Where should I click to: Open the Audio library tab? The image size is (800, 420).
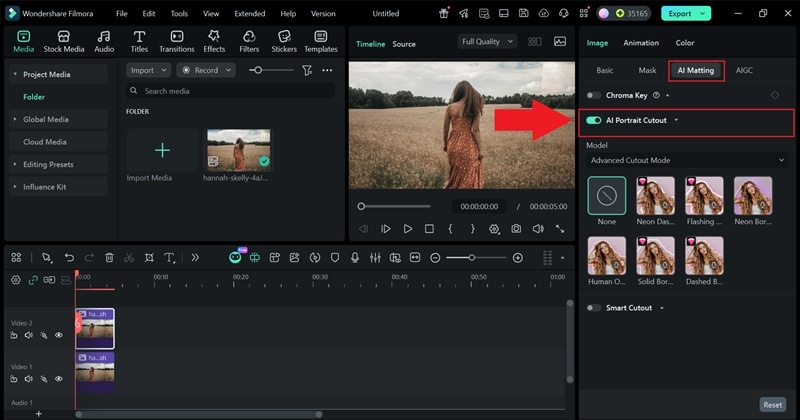[x=104, y=41]
